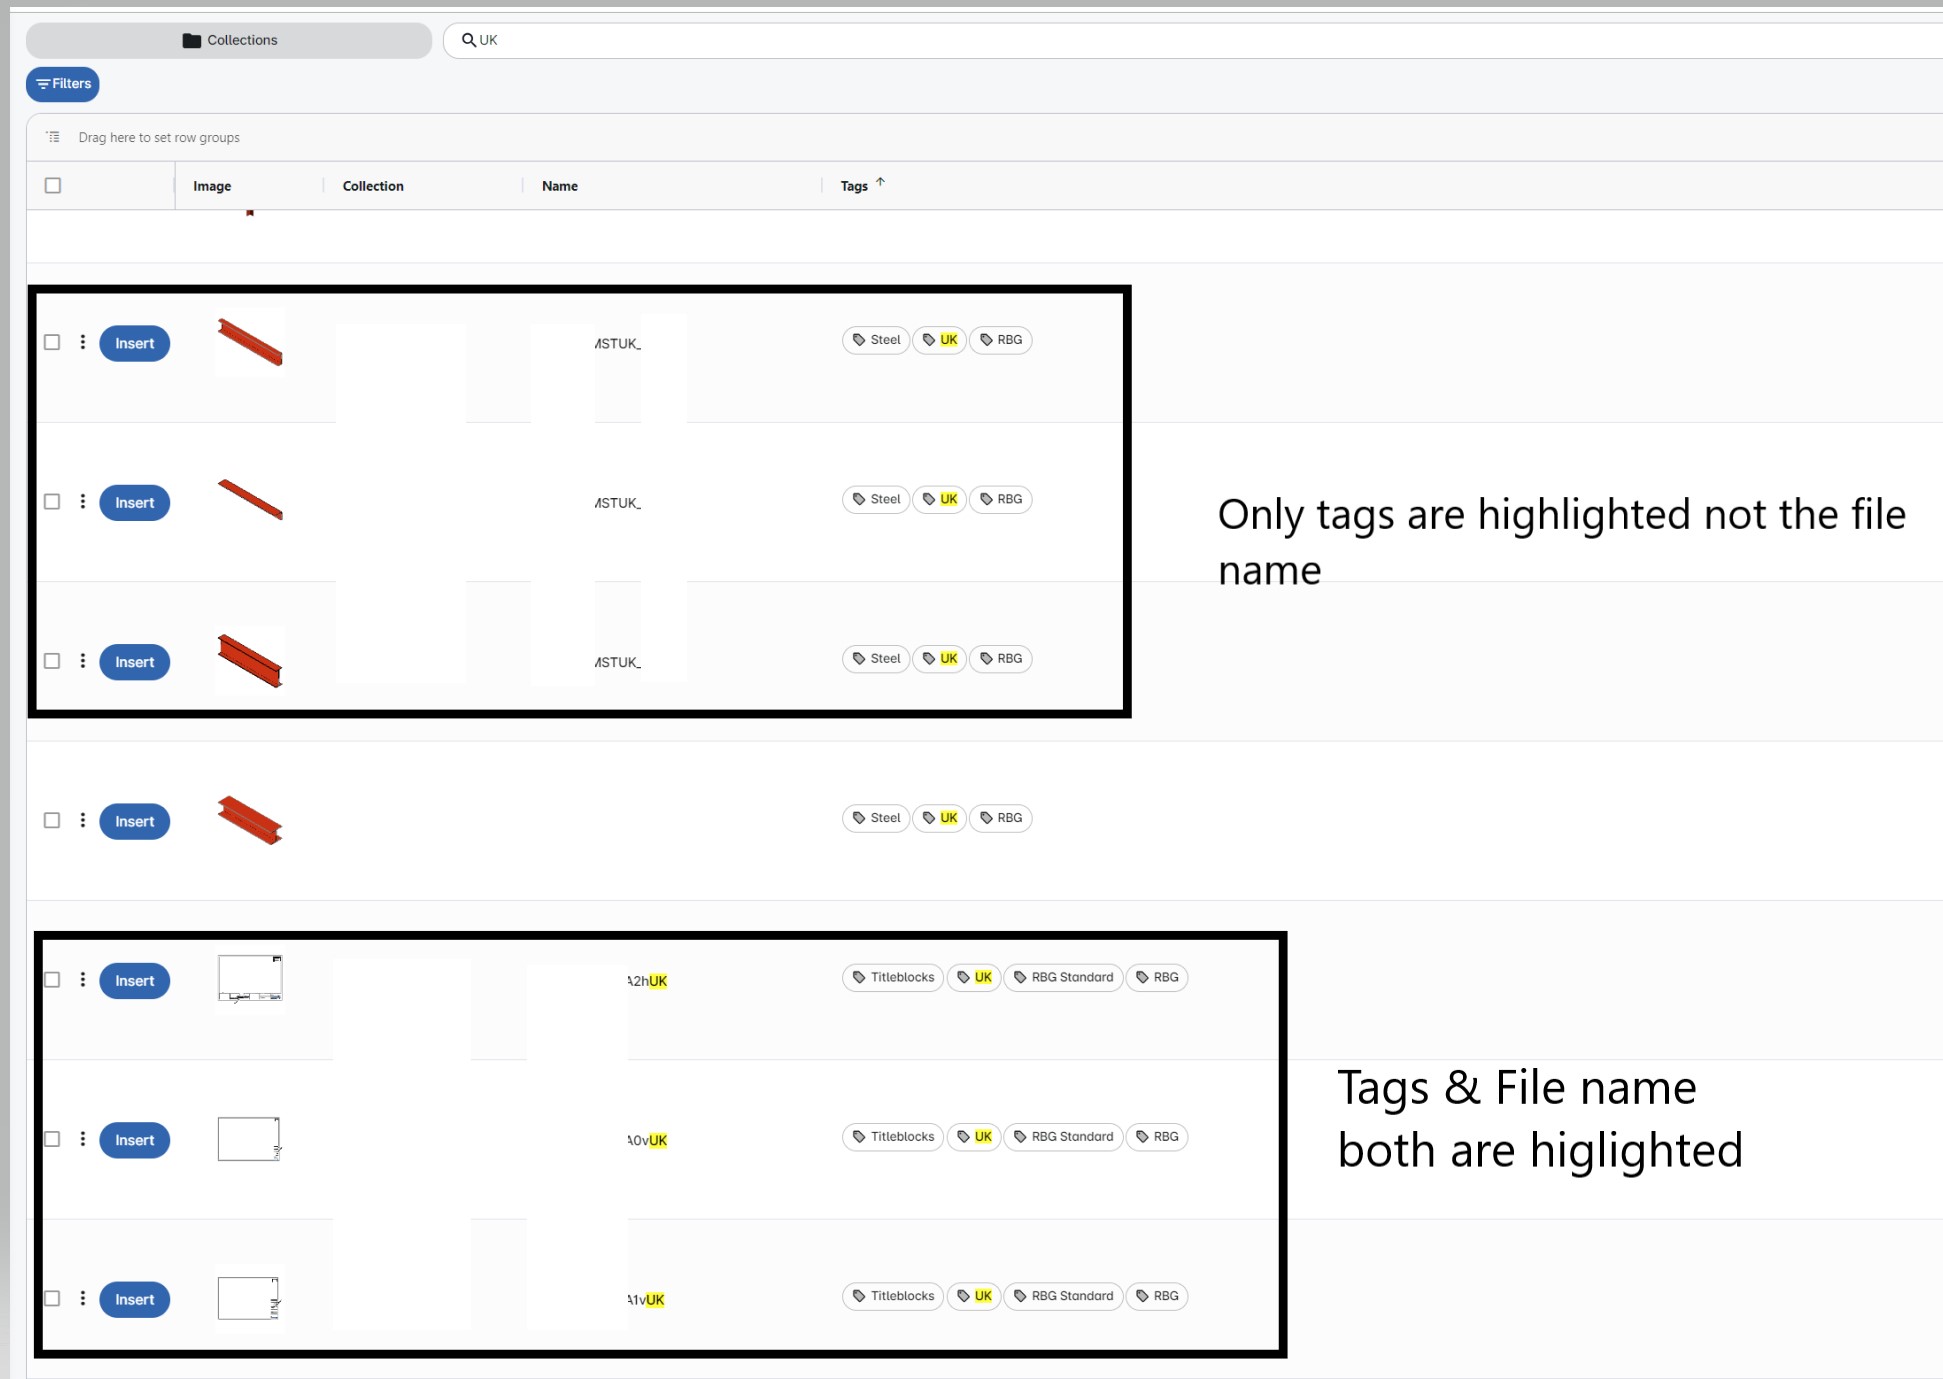Open three-dot menu for A0vUK row
The height and width of the screenshot is (1379, 1943).
click(x=83, y=1139)
